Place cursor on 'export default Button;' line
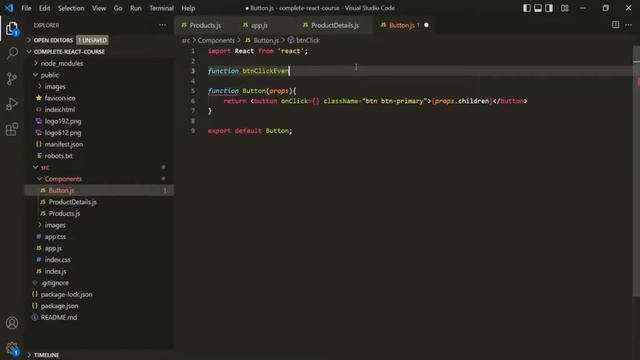Screen dimensions: 640x360 [250, 131]
